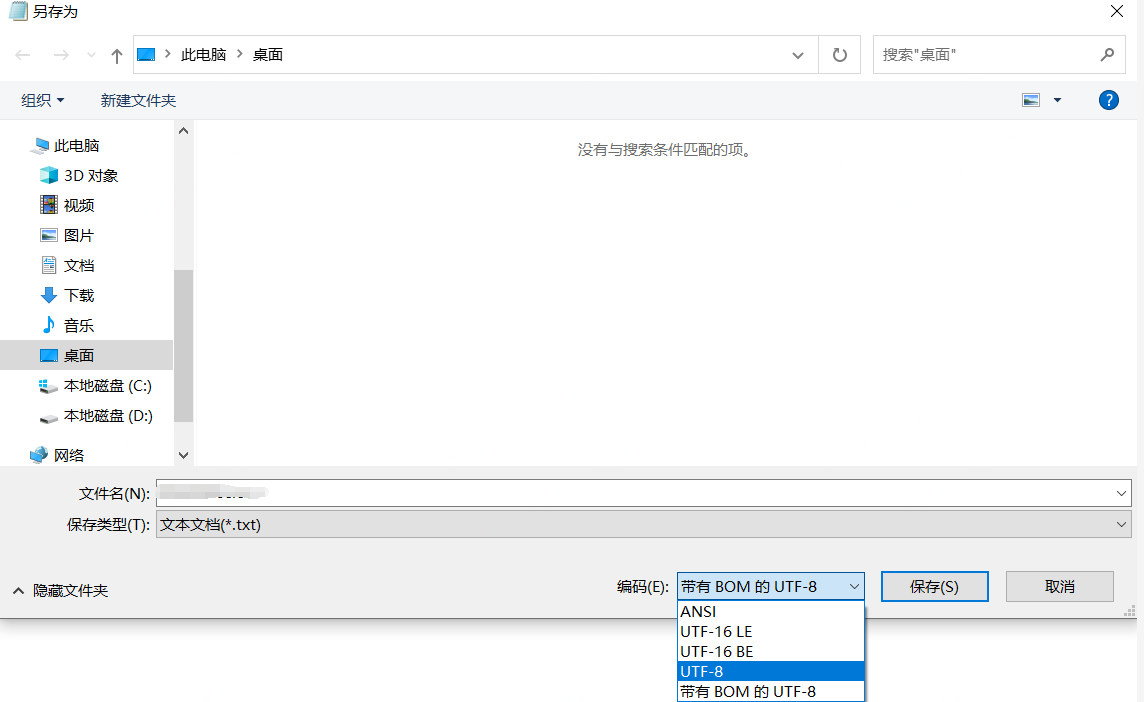Choose UTF-16 LE encoding
The image size is (1144, 702).
(771, 632)
